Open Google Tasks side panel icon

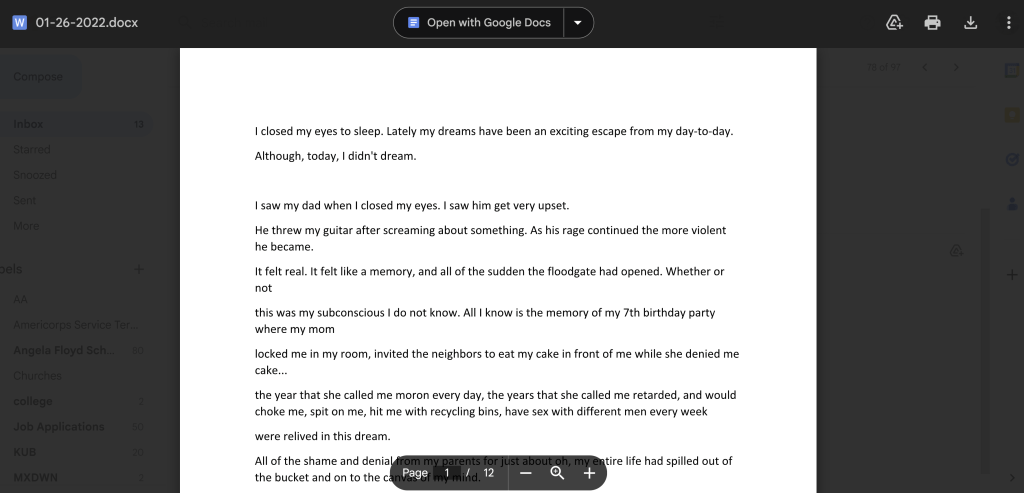tap(1012, 160)
